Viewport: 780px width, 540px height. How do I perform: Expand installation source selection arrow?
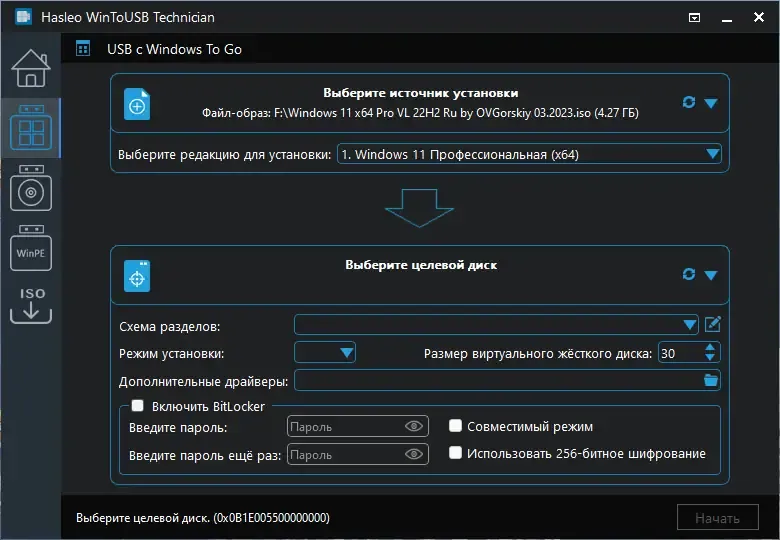pos(711,103)
